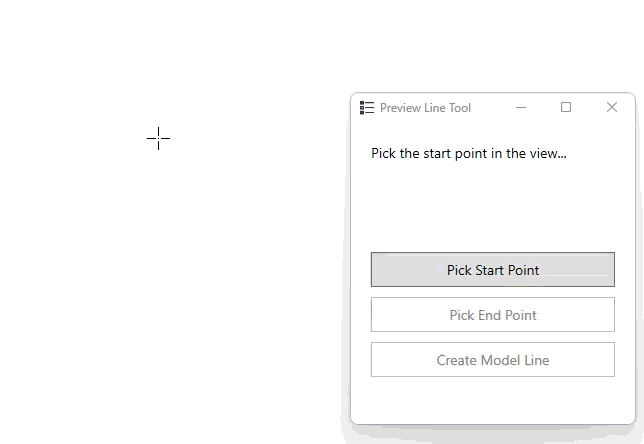
Task: Click blank dialog area above Pick Start Point
Action: [492, 210]
